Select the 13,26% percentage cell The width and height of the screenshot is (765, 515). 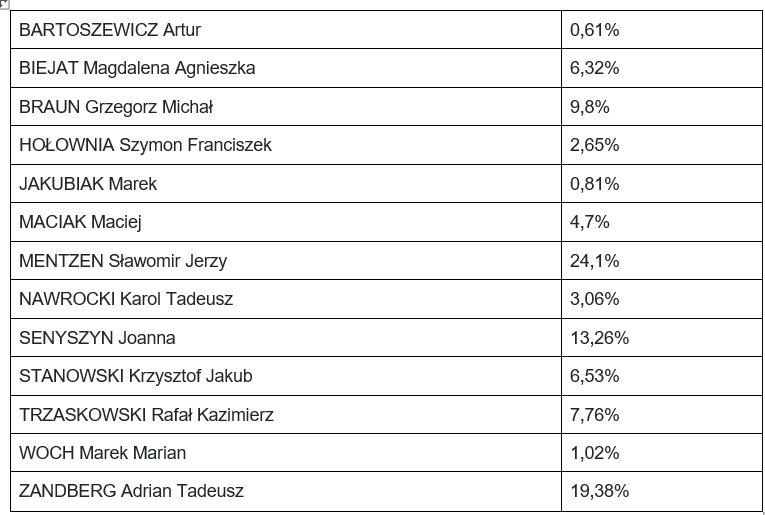coord(662,337)
